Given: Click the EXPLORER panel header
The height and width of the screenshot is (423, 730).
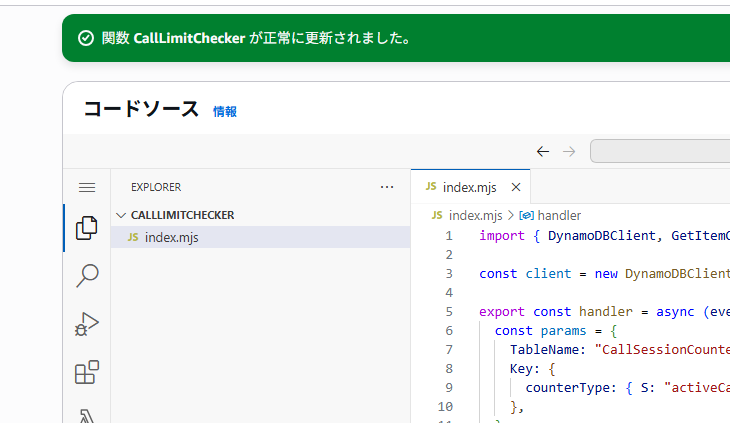Looking at the screenshot, I should pos(156,187).
